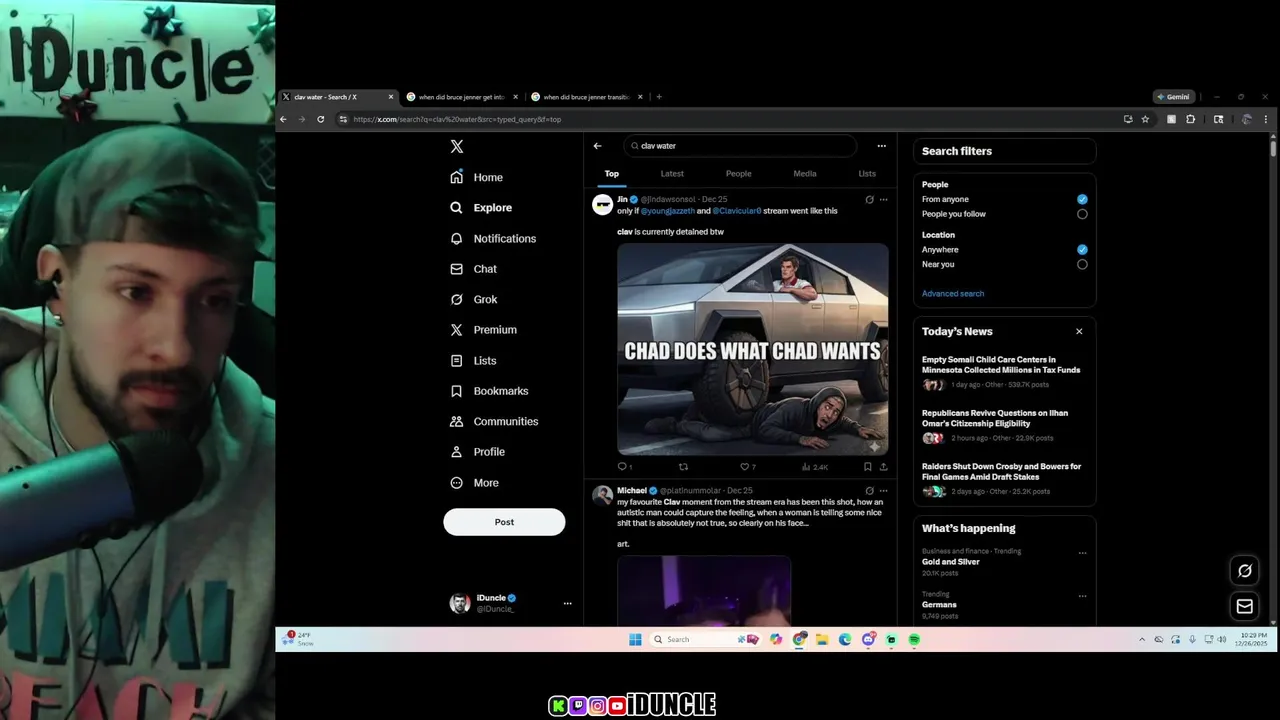
Task: Open Grok in the sidebar
Action: [x=473, y=300]
